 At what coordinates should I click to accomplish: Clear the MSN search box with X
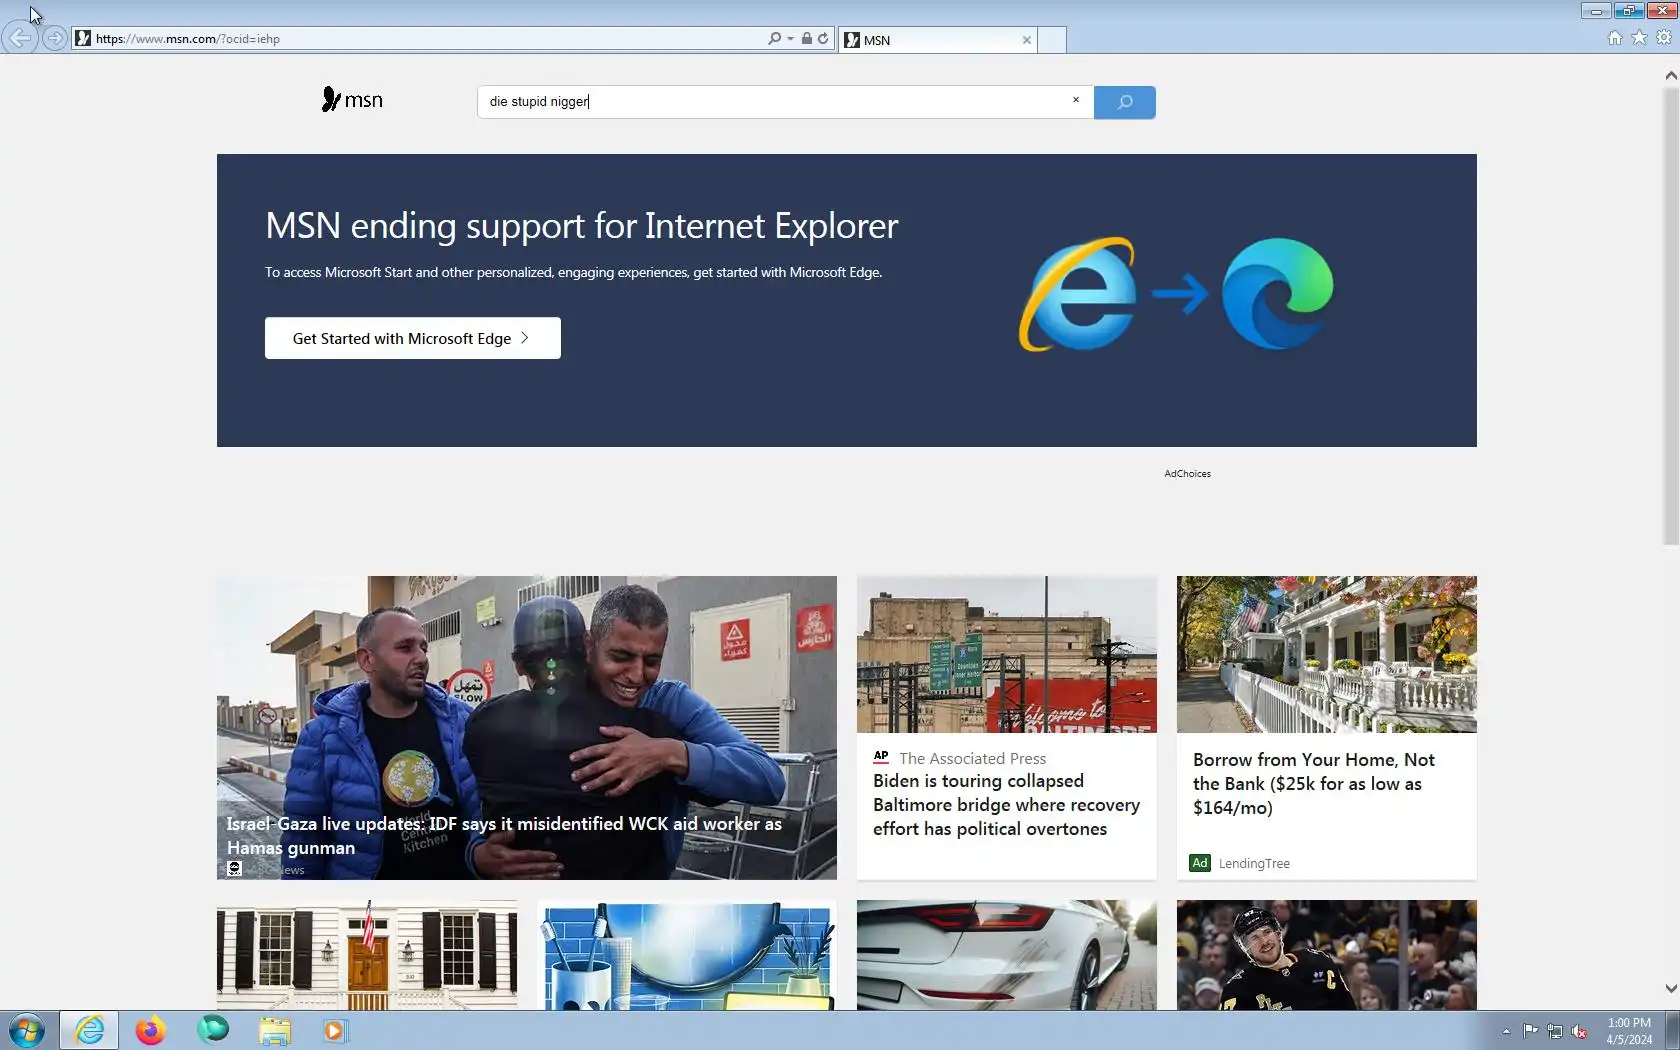[x=1076, y=100]
